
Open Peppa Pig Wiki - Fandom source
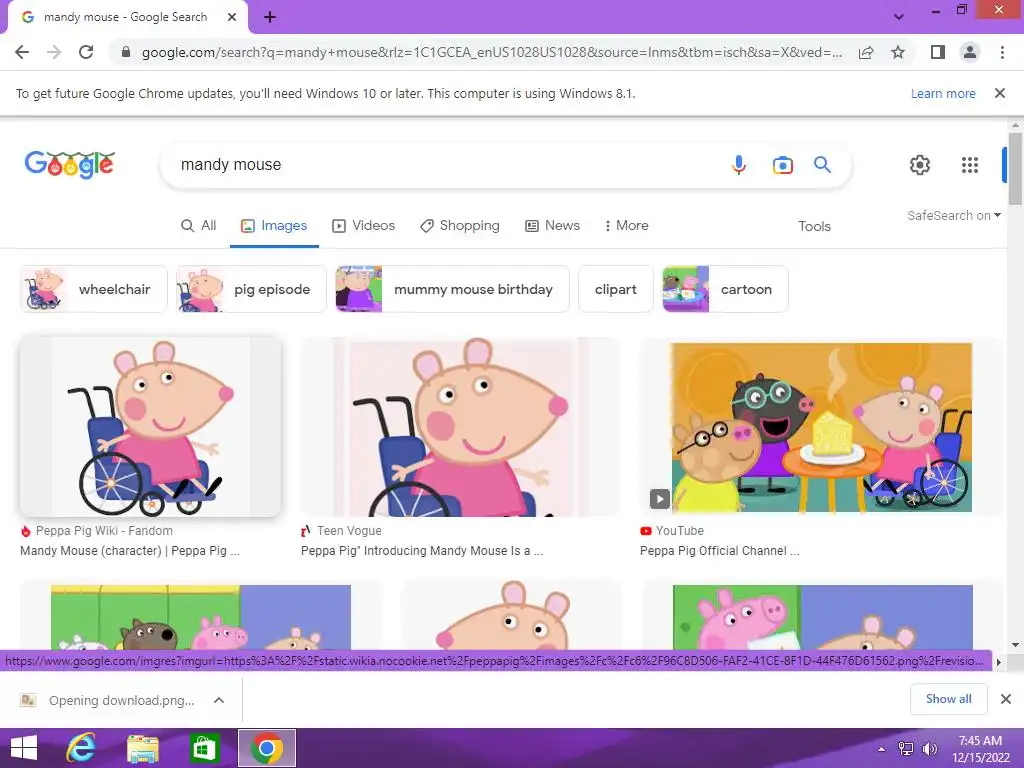[97, 531]
